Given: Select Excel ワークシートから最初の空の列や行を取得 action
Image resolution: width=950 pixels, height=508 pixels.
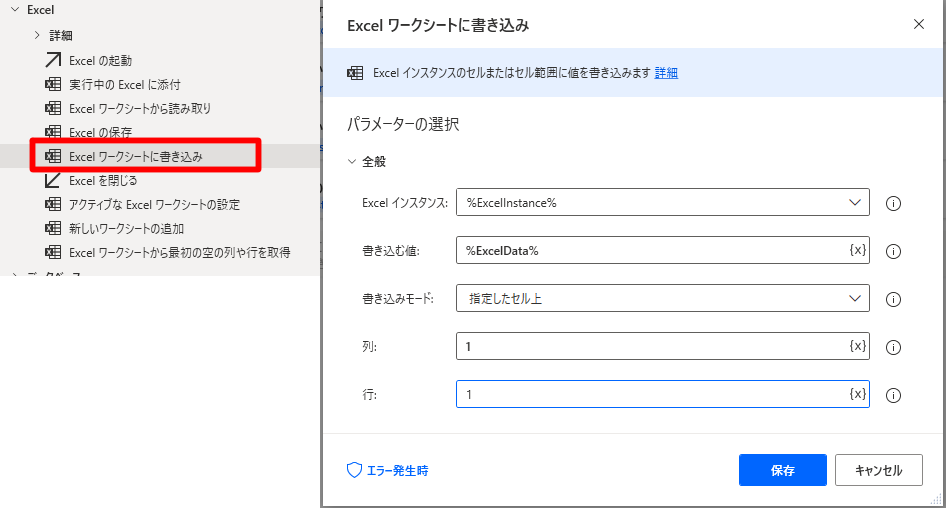Looking at the screenshot, I should pos(179,253).
